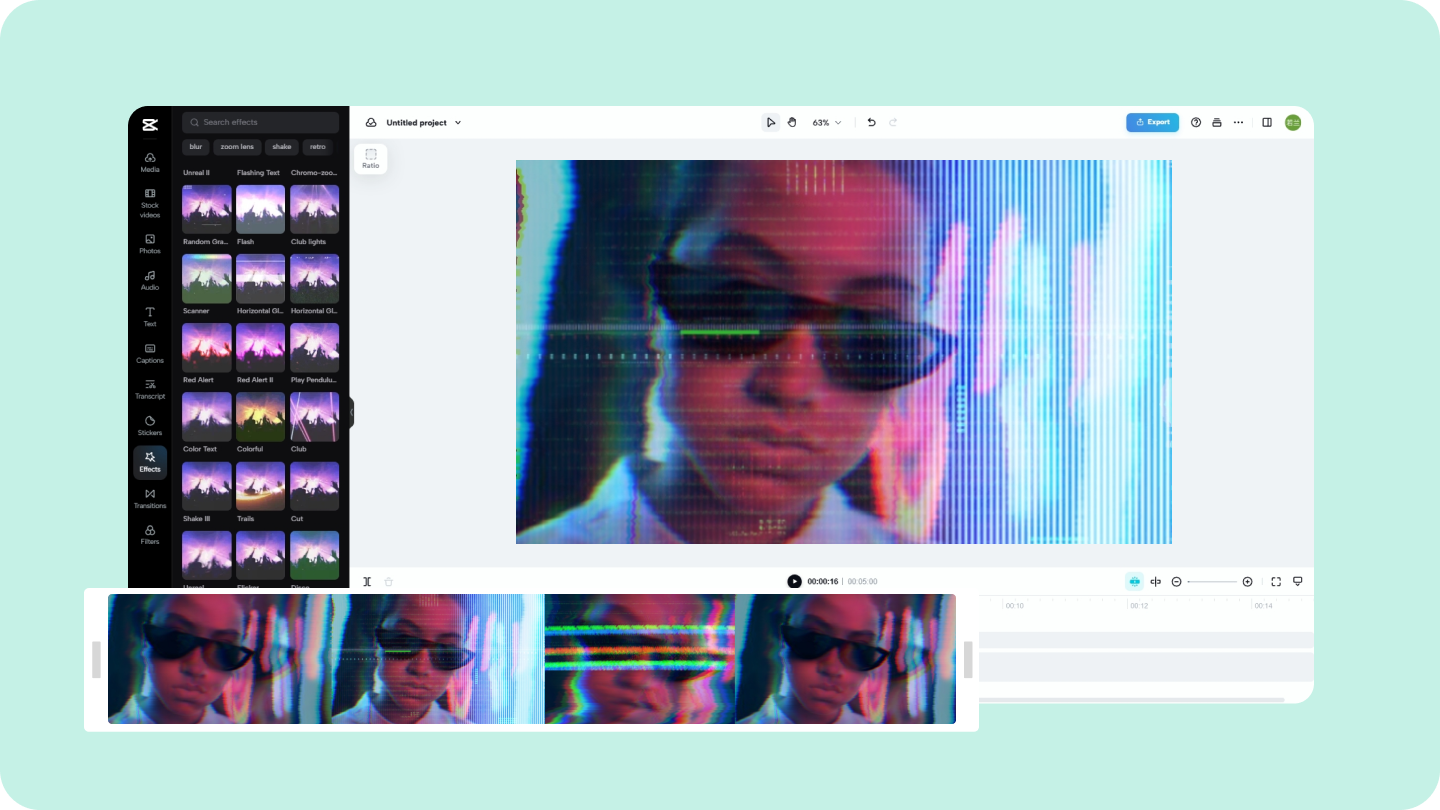Open the Captions panel tab
The width and height of the screenshot is (1440, 810).
click(x=149, y=354)
